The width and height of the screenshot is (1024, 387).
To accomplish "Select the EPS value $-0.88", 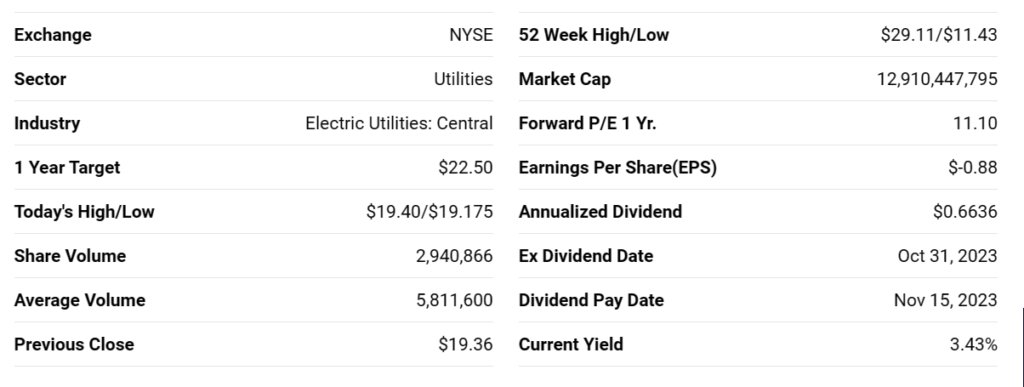I will point(973,168).
